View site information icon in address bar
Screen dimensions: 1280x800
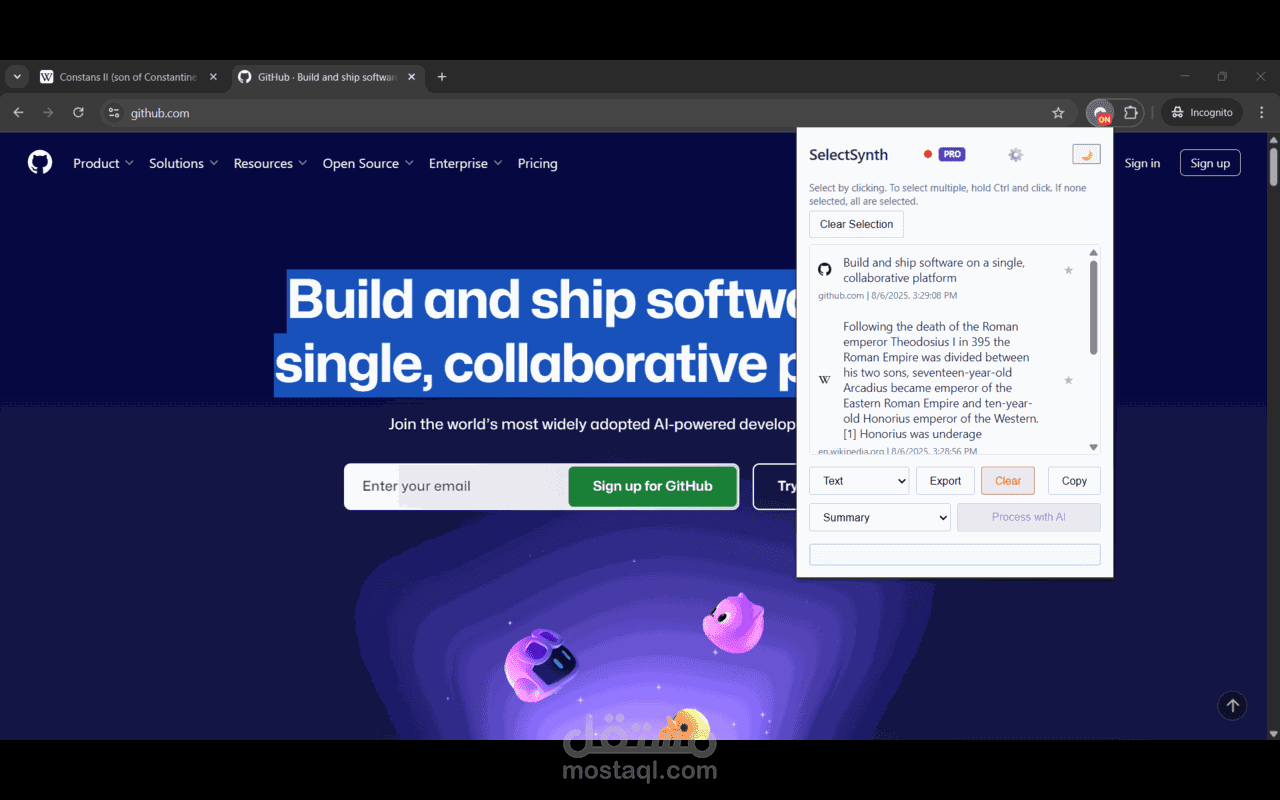click(x=114, y=113)
